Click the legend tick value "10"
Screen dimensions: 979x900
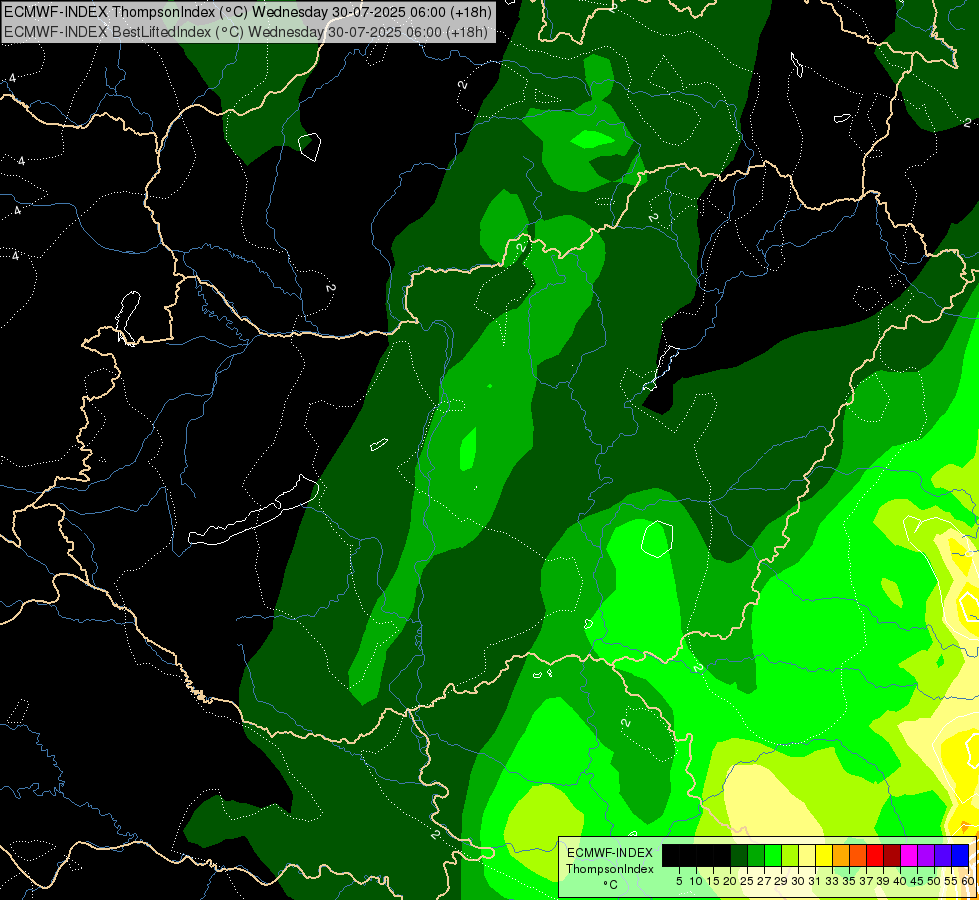(696, 881)
